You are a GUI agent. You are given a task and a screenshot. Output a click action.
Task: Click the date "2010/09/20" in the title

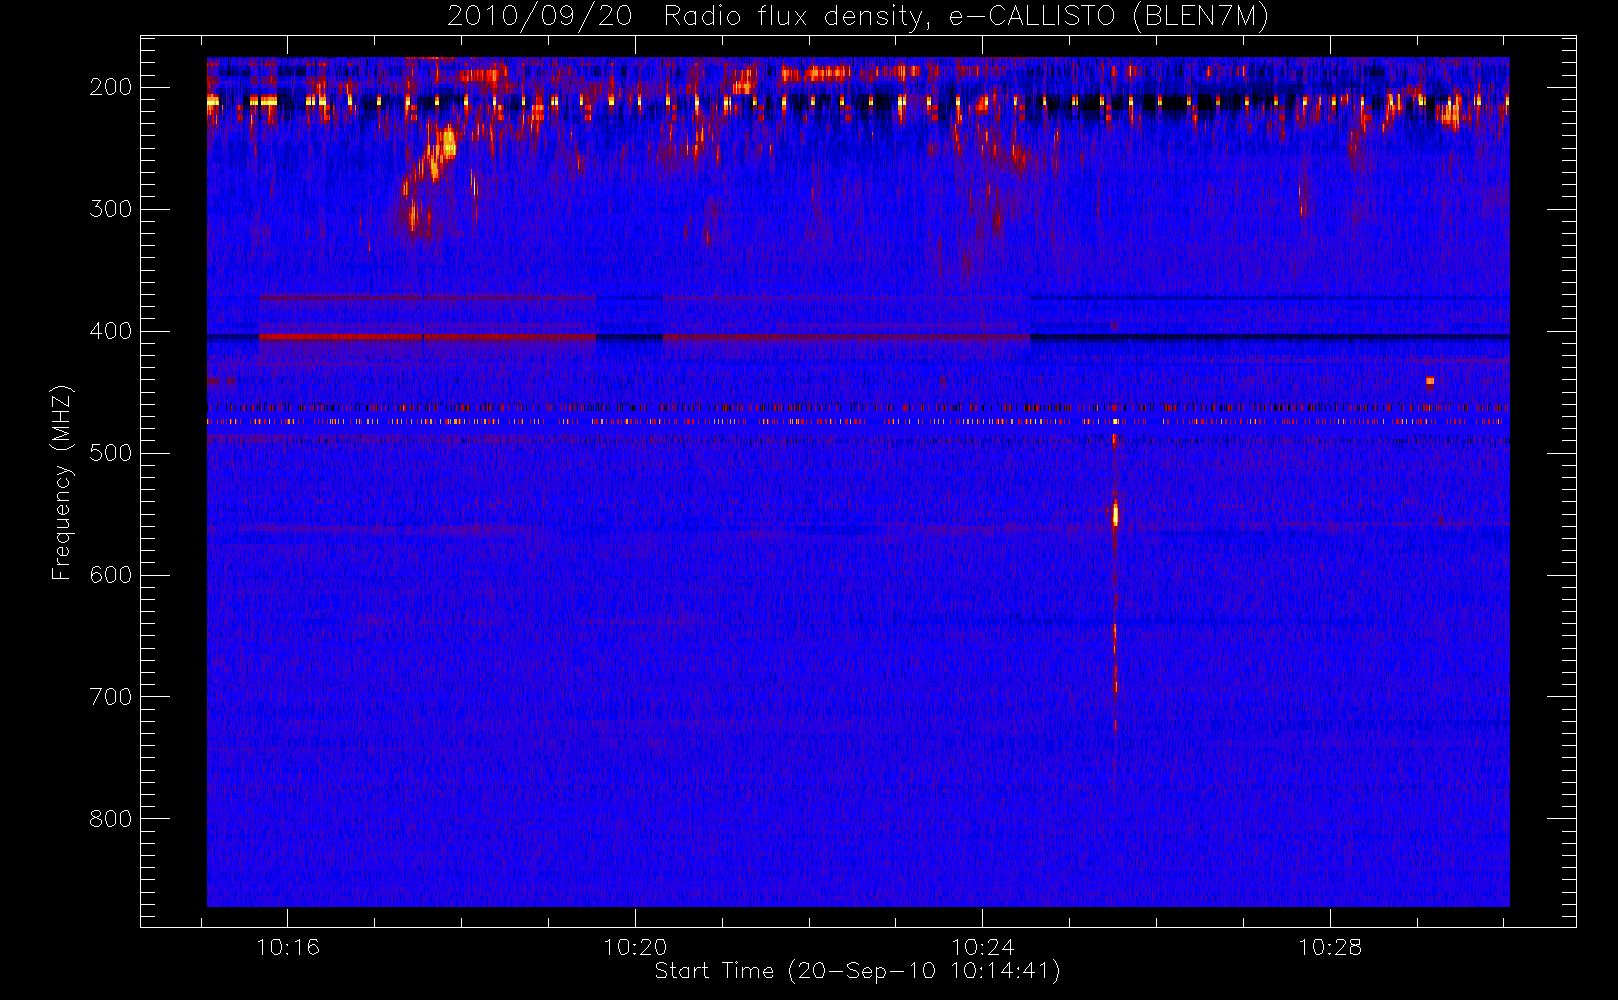[x=539, y=17]
